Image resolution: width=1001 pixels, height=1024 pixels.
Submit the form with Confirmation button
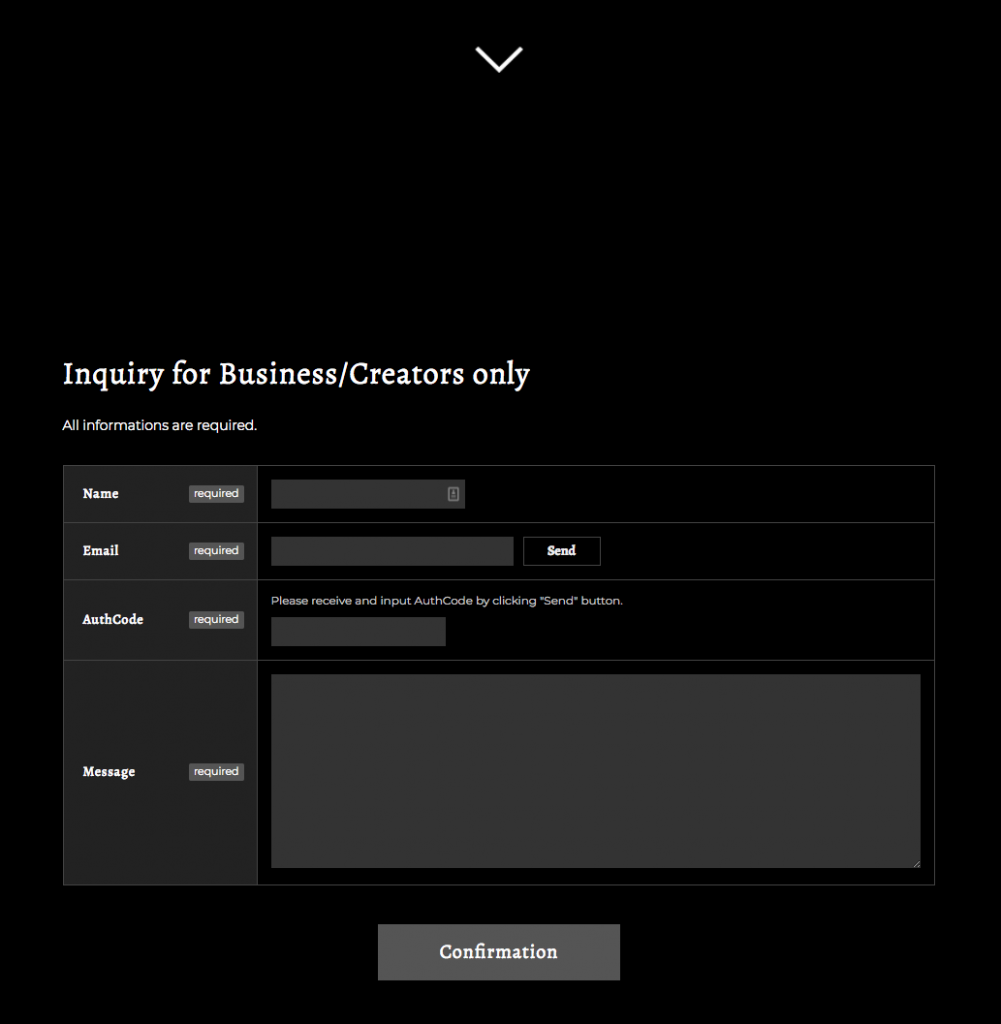point(498,952)
